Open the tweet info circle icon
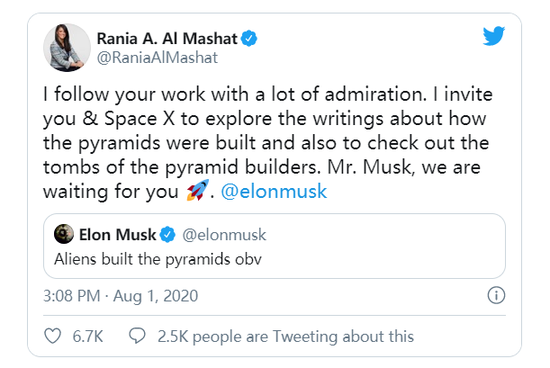This screenshot has height=368, width=550. tap(496, 295)
